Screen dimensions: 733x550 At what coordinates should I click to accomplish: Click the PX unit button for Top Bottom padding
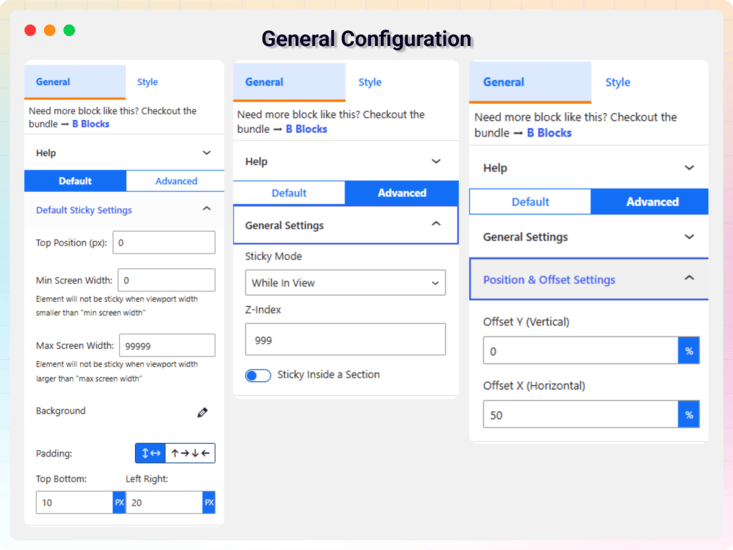pyautogui.click(x=119, y=502)
